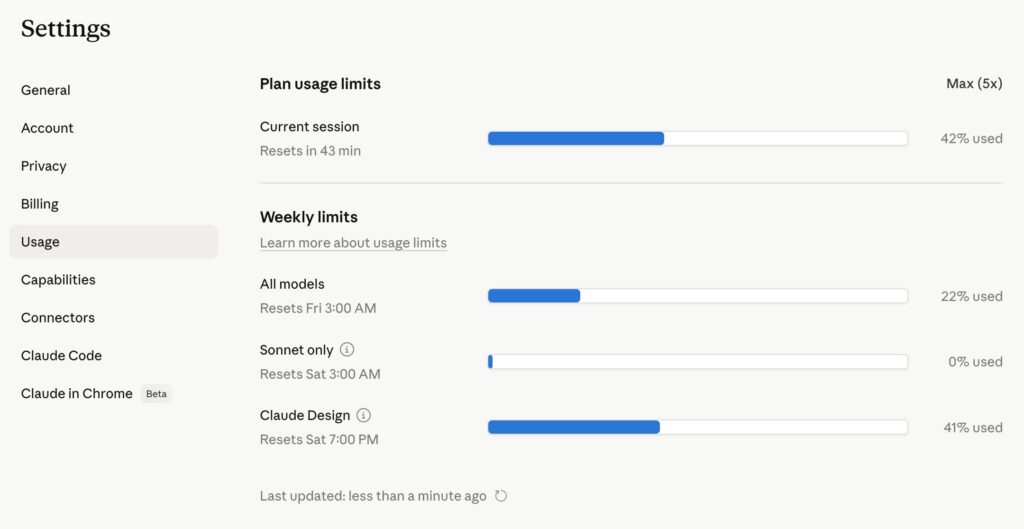Select Billing in the sidebar
Viewport: 1024px width, 529px height.
pyautogui.click(x=40, y=204)
